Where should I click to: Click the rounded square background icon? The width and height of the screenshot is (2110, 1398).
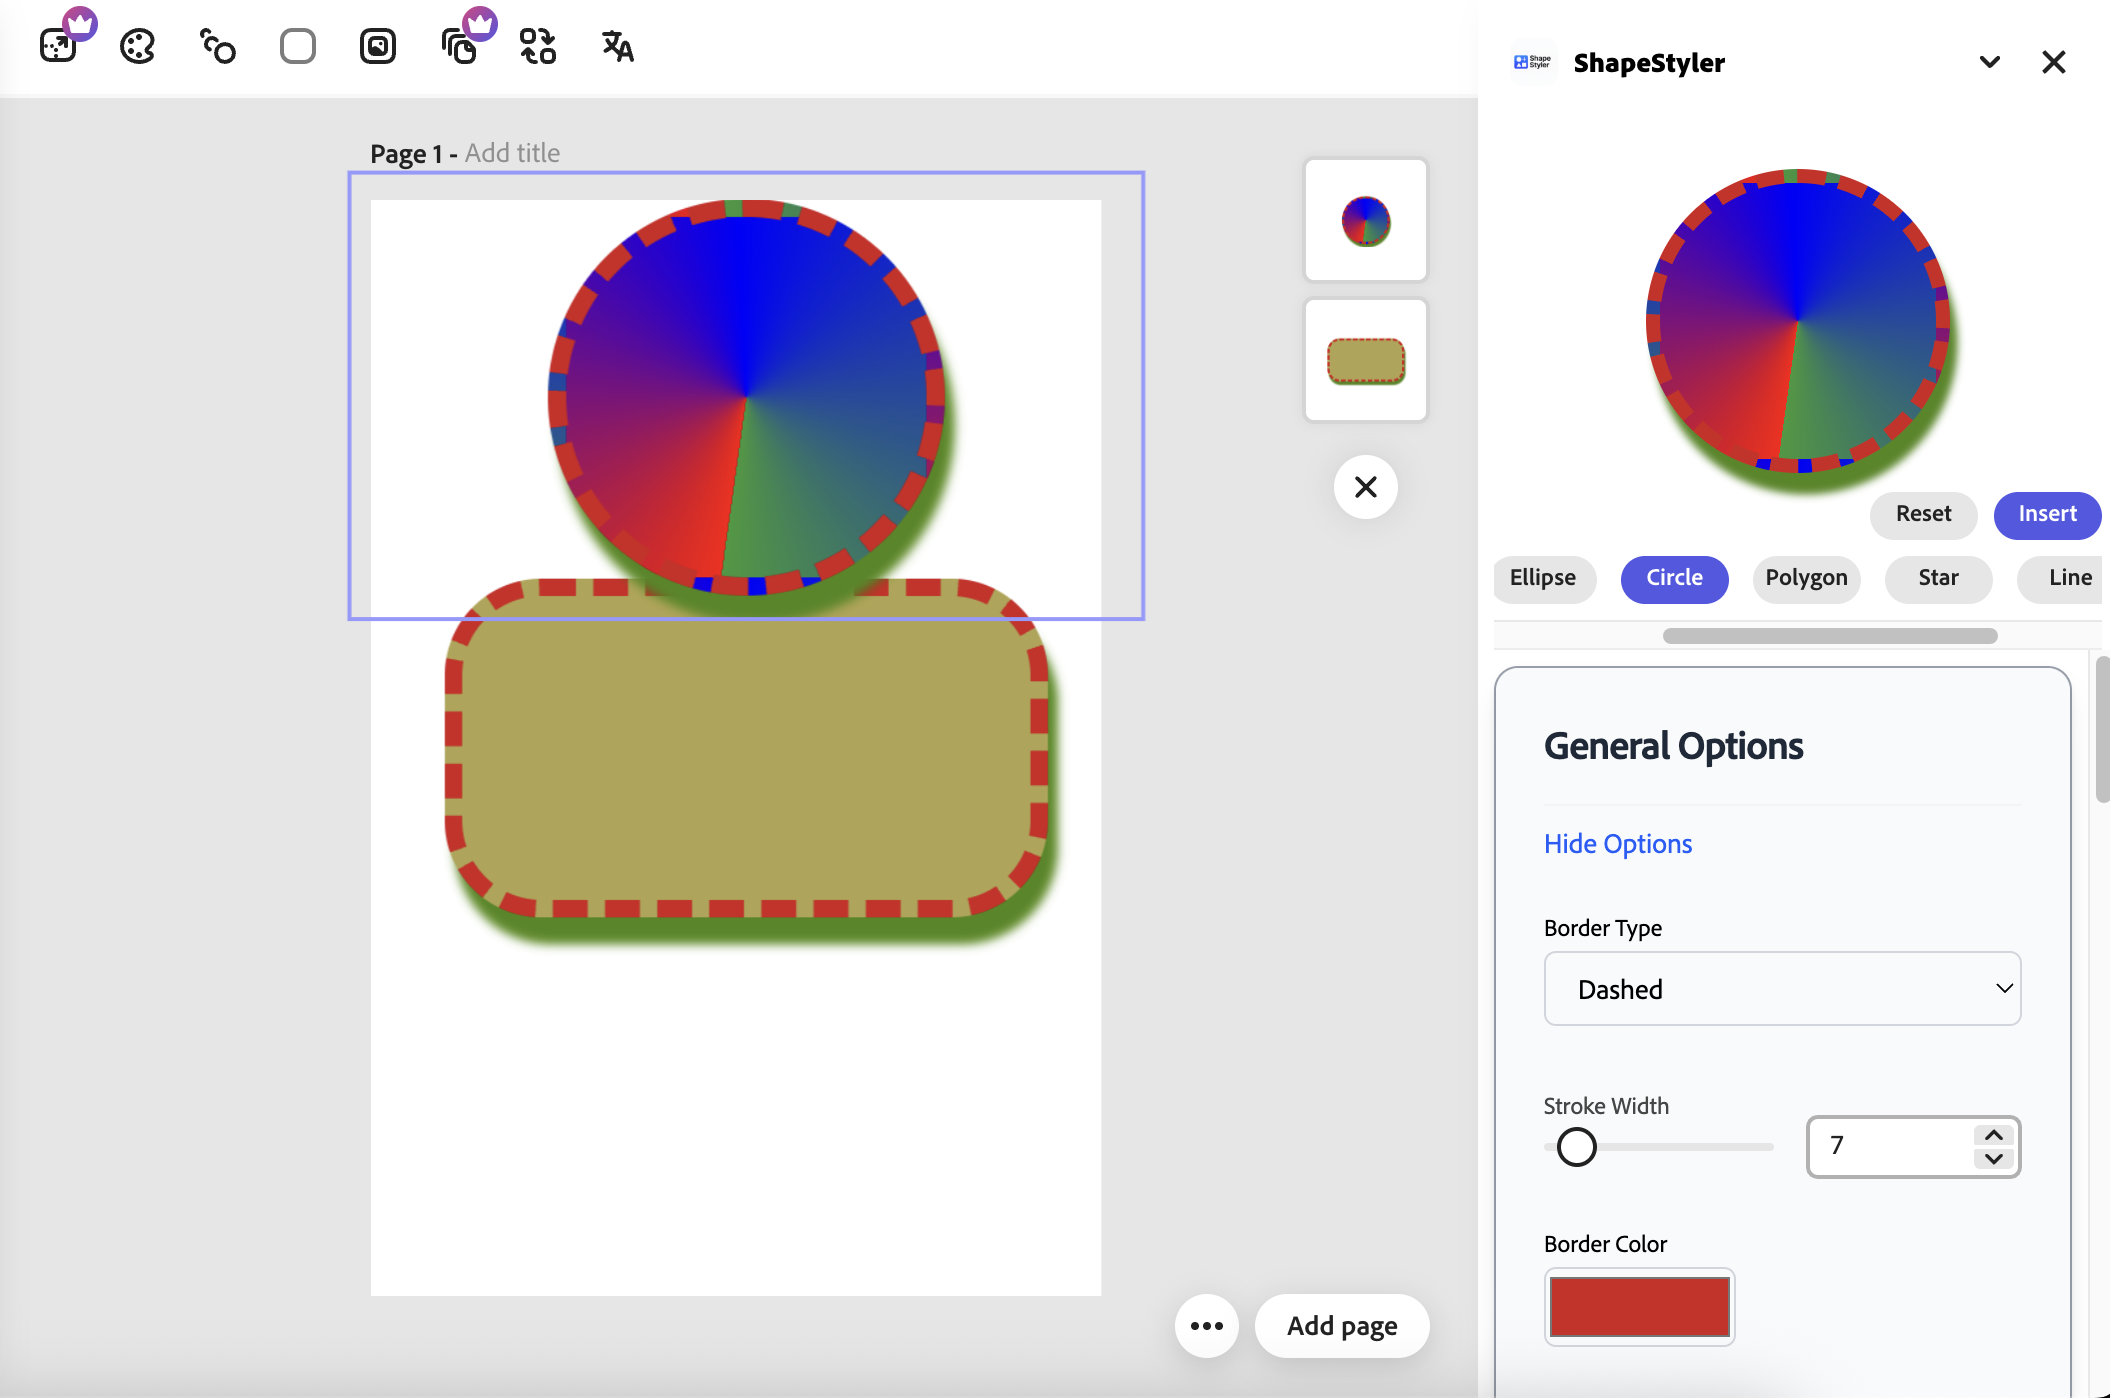pos(298,46)
